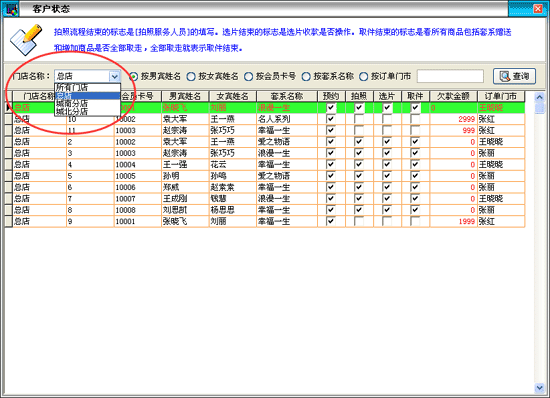This screenshot has height=398, width=550.
Task: Select the 按订单门市 radio button
Action: click(363, 76)
